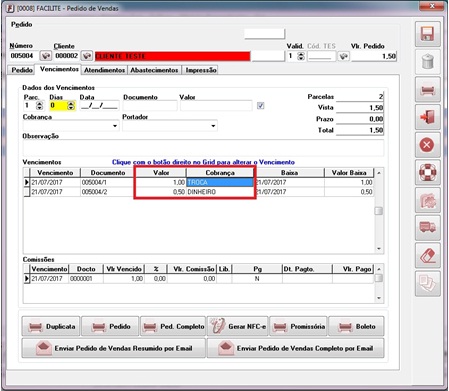Click the Número field 005004
The height and width of the screenshot is (391, 449).
coord(24,56)
